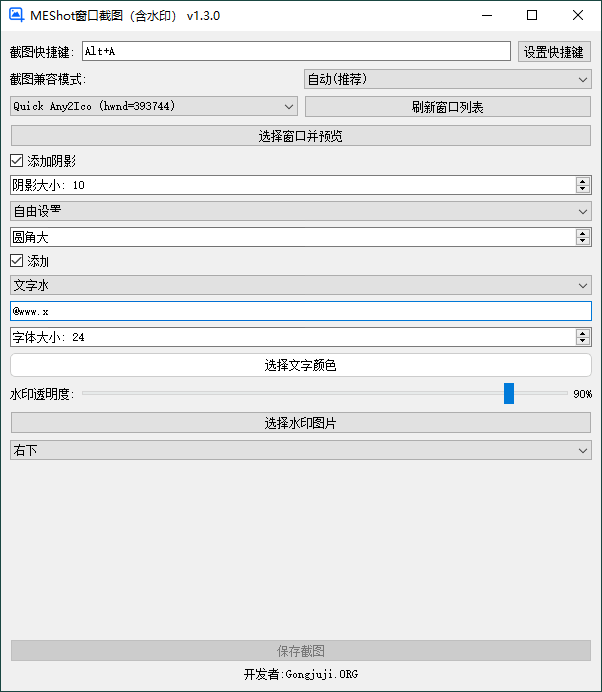Expand the 文字水 watermark type dropdown
The height and width of the screenshot is (692, 602).
[300, 286]
